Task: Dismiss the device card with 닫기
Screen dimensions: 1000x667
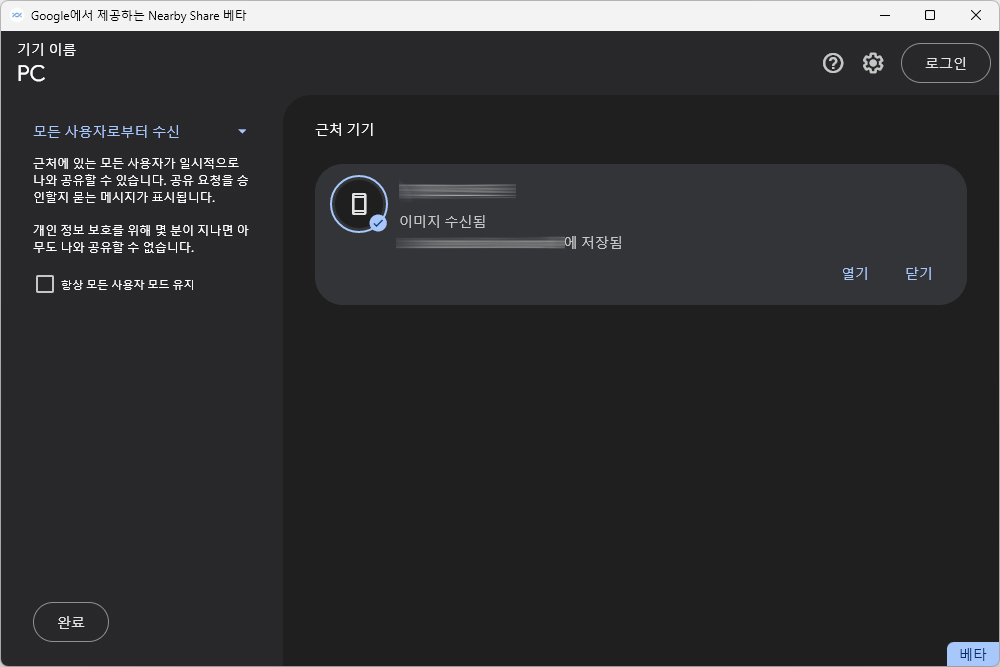Action: [919, 273]
